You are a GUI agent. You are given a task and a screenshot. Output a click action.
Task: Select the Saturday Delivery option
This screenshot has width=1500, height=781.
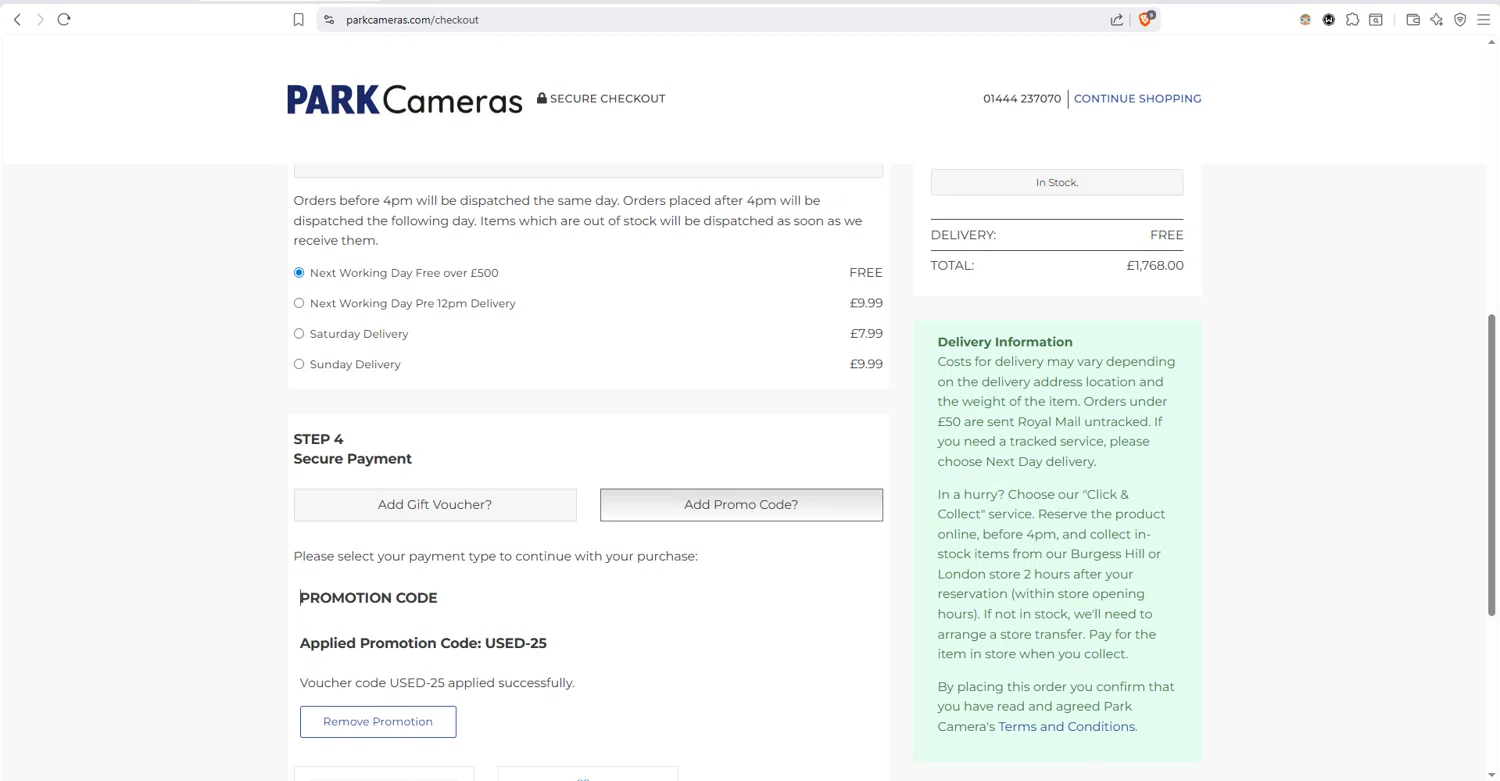coord(299,334)
